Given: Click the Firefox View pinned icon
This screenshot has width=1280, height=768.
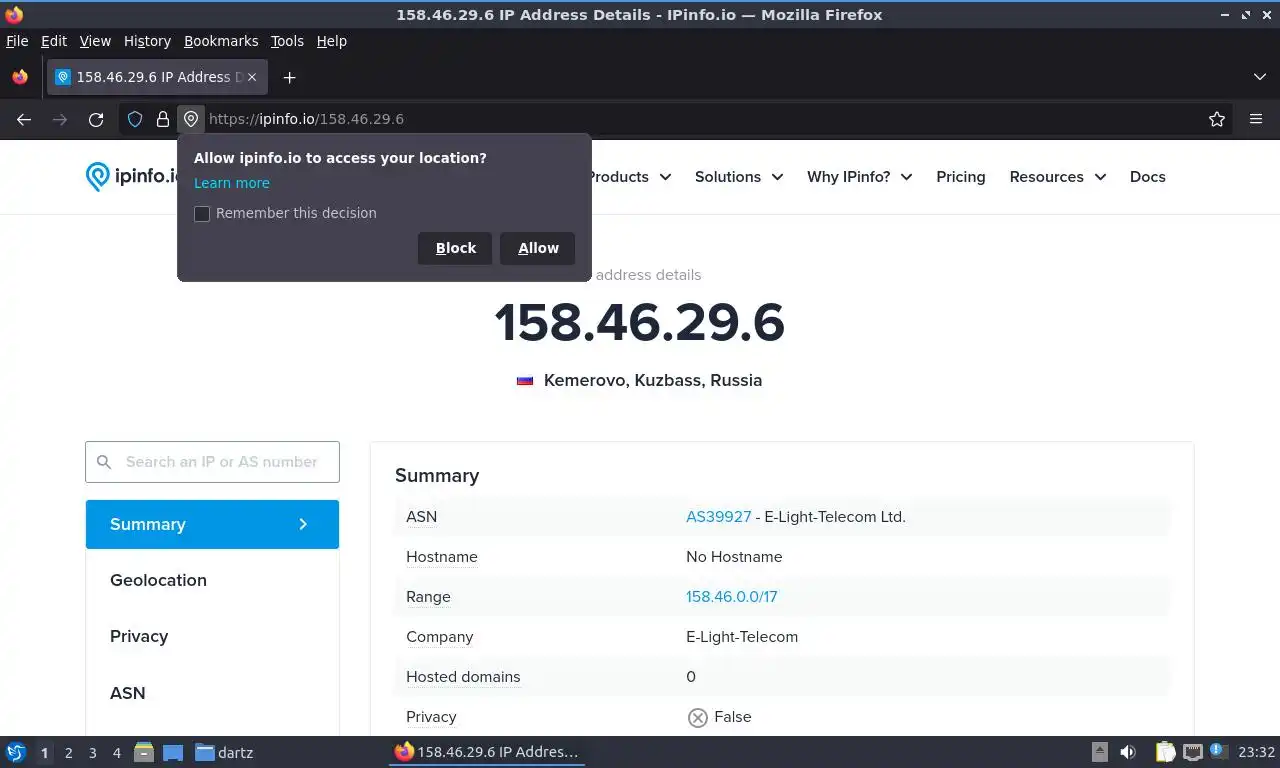Looking at the screenshot, I should tap(20, 77).
